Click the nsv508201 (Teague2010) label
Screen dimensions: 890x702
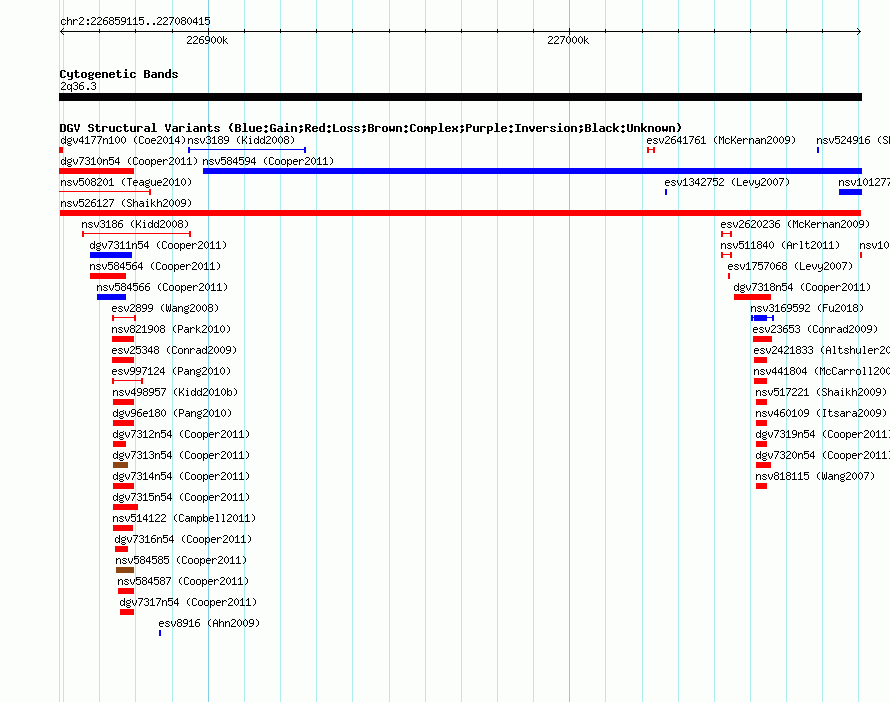(126, 182)
